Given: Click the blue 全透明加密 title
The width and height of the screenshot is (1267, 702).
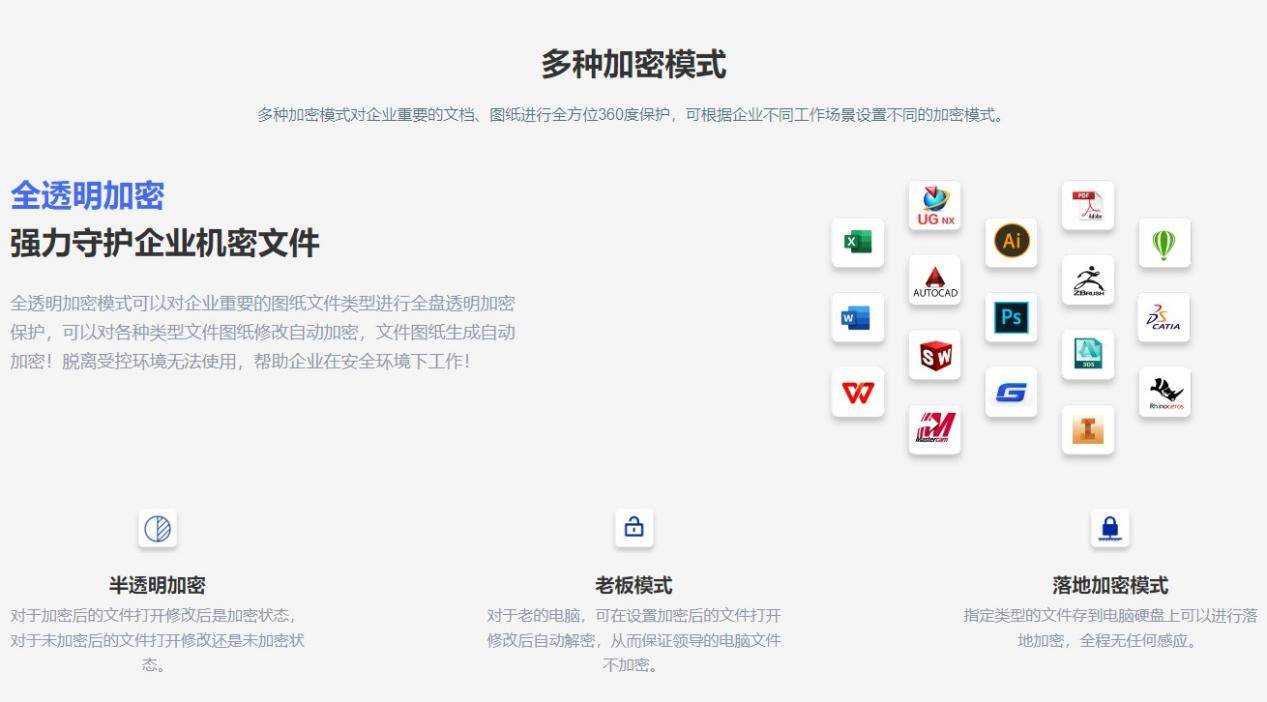Looking at the screenshot, I should 87,196.
